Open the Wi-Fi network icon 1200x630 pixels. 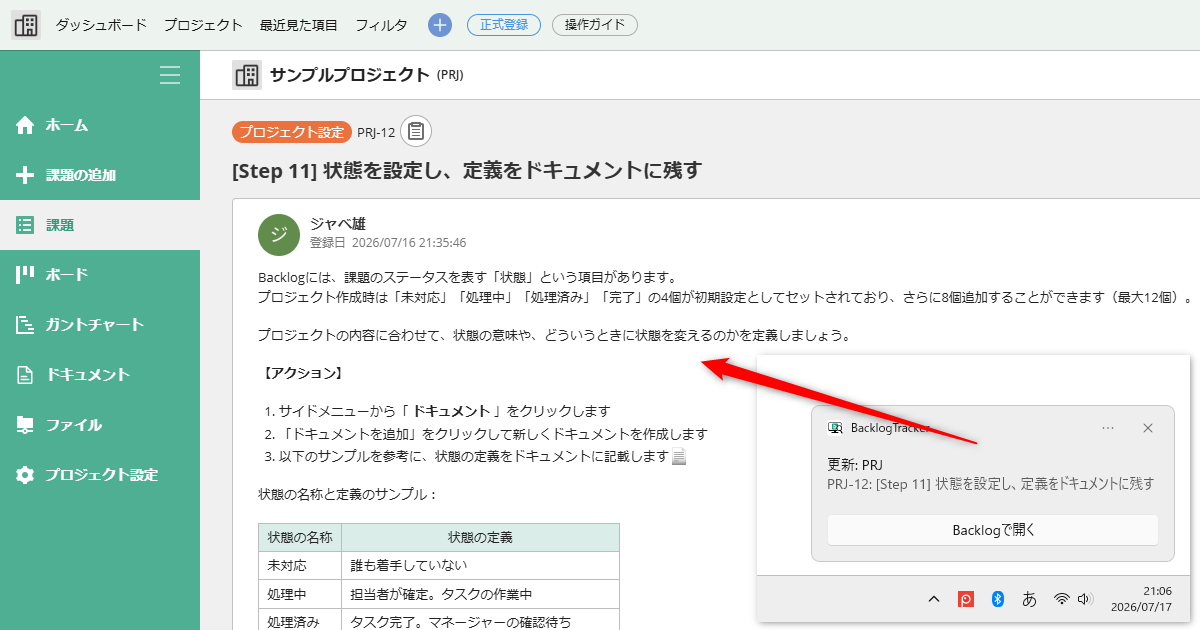tap(1062, 599)
